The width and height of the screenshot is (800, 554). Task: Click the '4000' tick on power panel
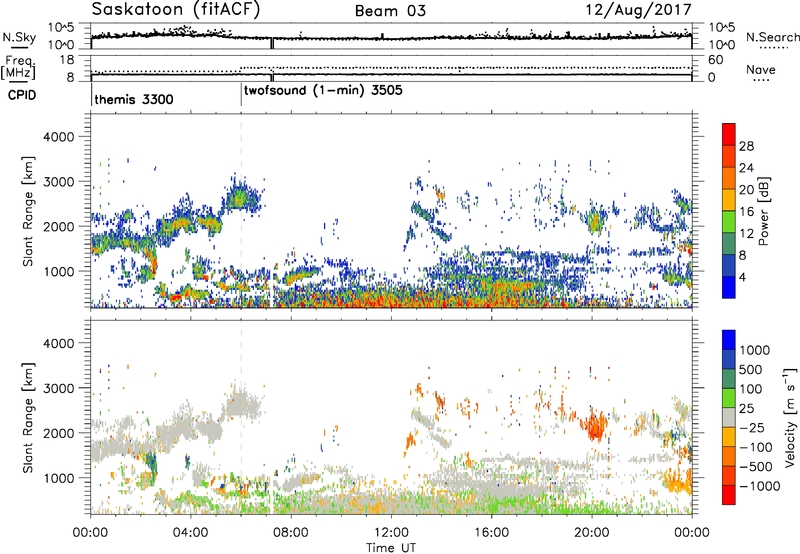pos(58,137)
